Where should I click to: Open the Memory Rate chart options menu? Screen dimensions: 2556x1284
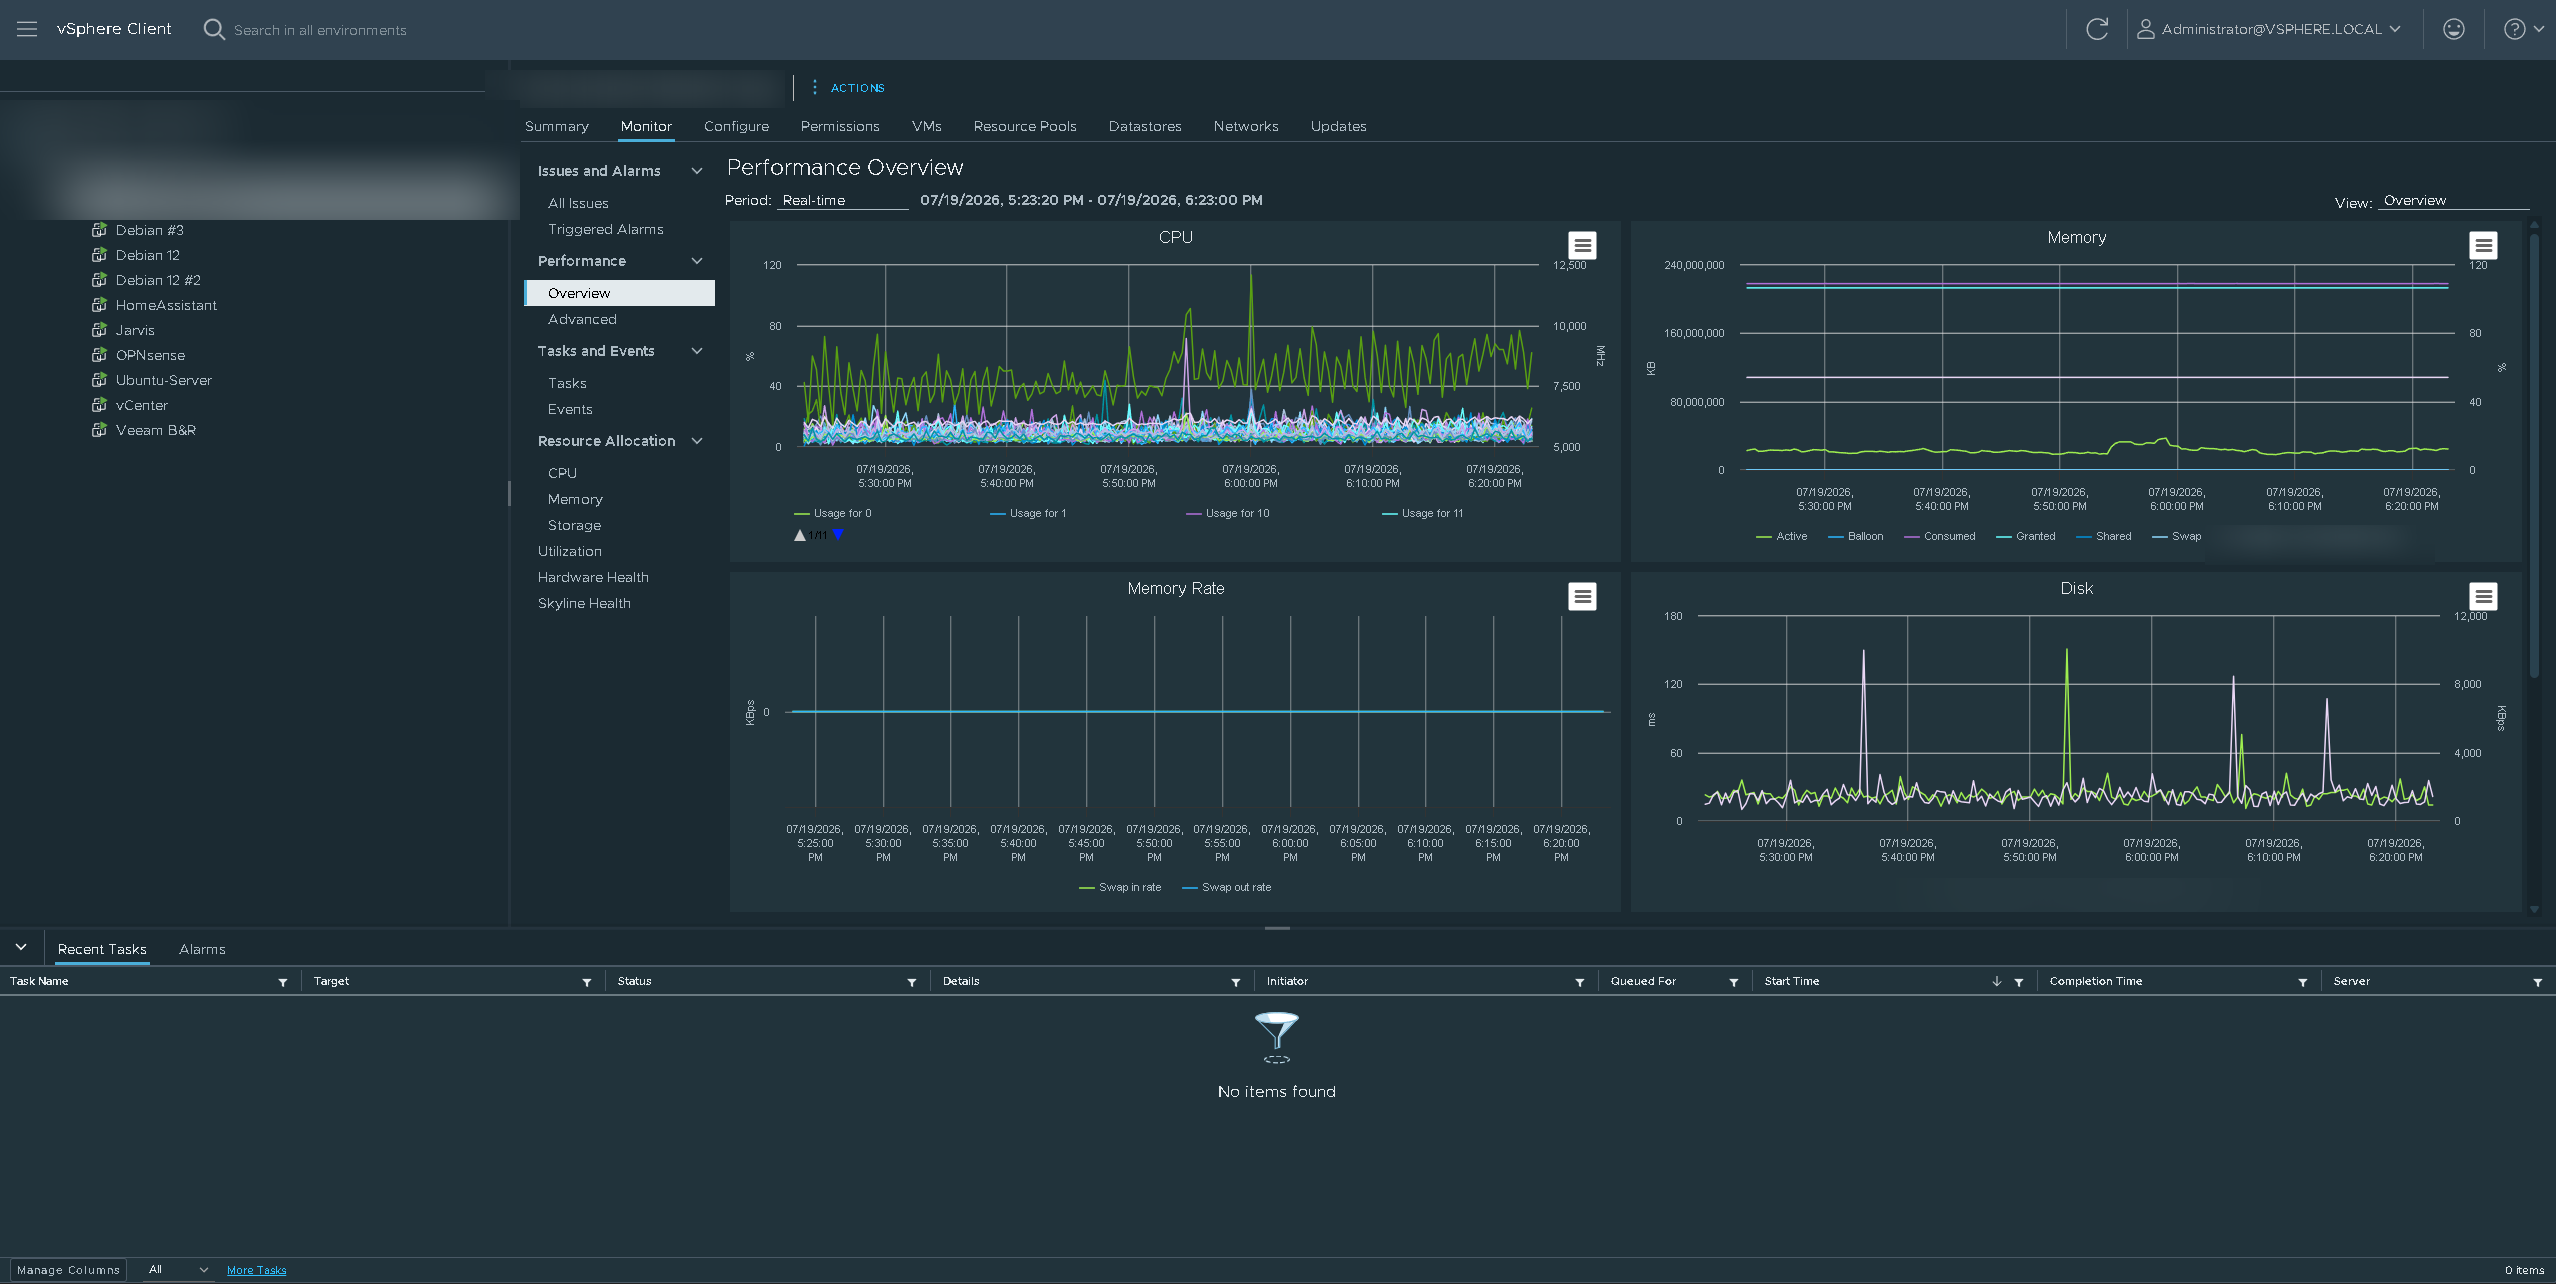tap(1581, 596)
